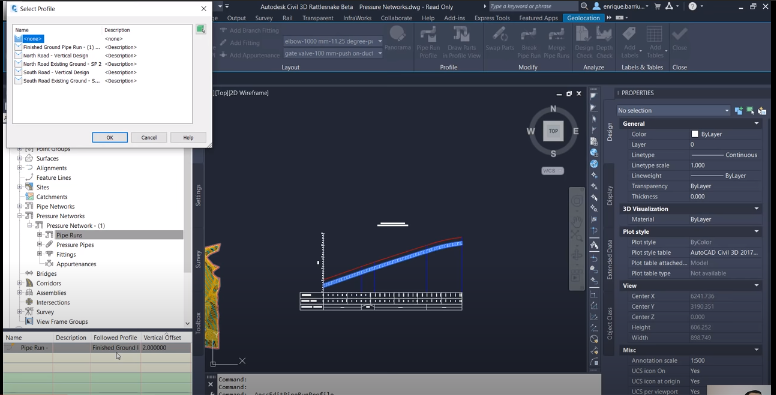Click the Corridors node icon in tree
The image size is (776, 395).
click(29, 283)
